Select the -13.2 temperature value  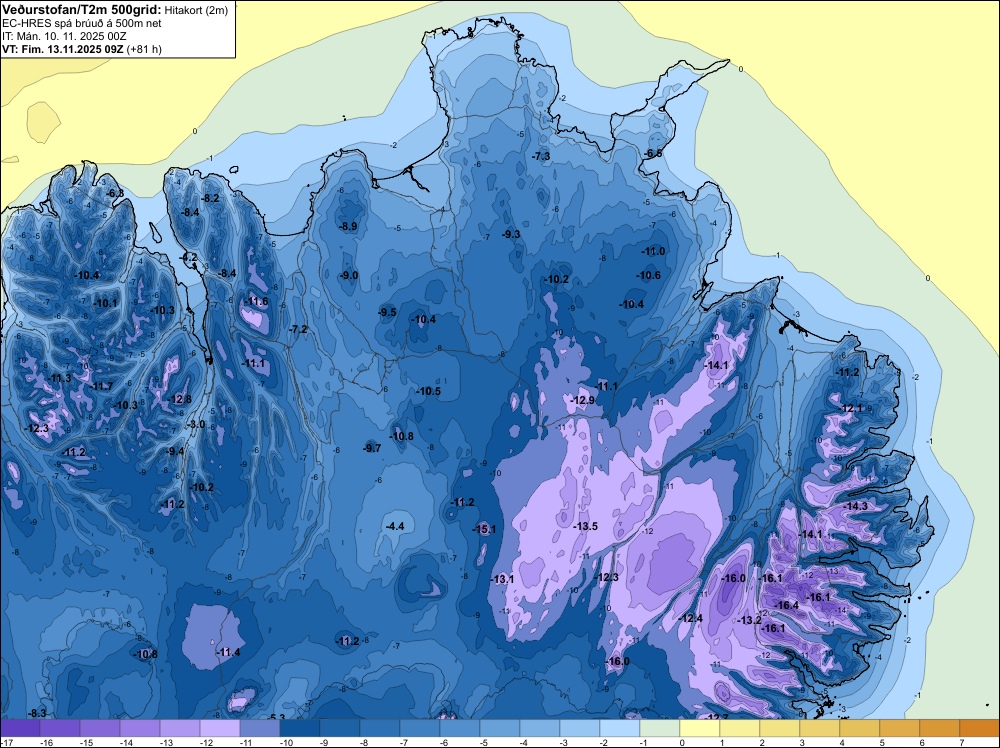click(749, 620)
